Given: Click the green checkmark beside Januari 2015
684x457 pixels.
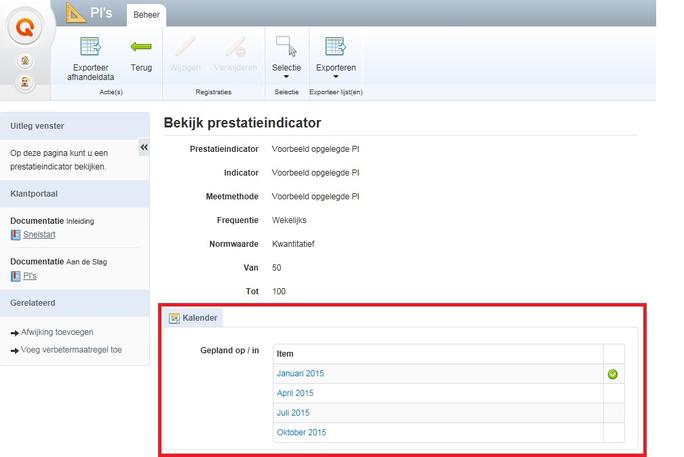Looking at the screenshot, I should point(613,374).
